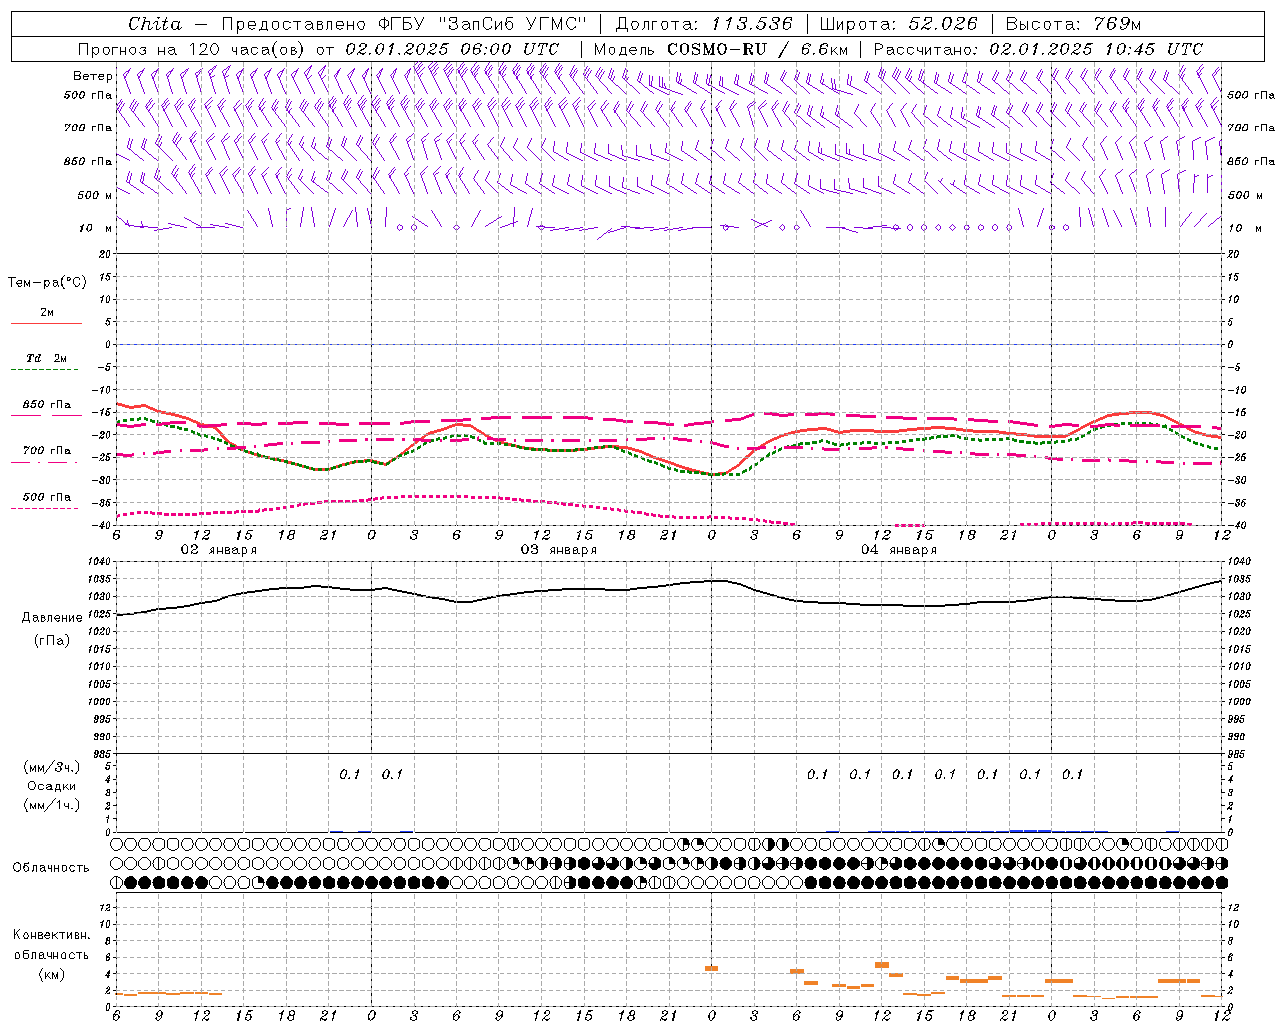Image resolution: width=1280 pixels, height=1024 pixels.
Task: Click the 'Облачность' cloudiness label
Action: coord(51,868)
